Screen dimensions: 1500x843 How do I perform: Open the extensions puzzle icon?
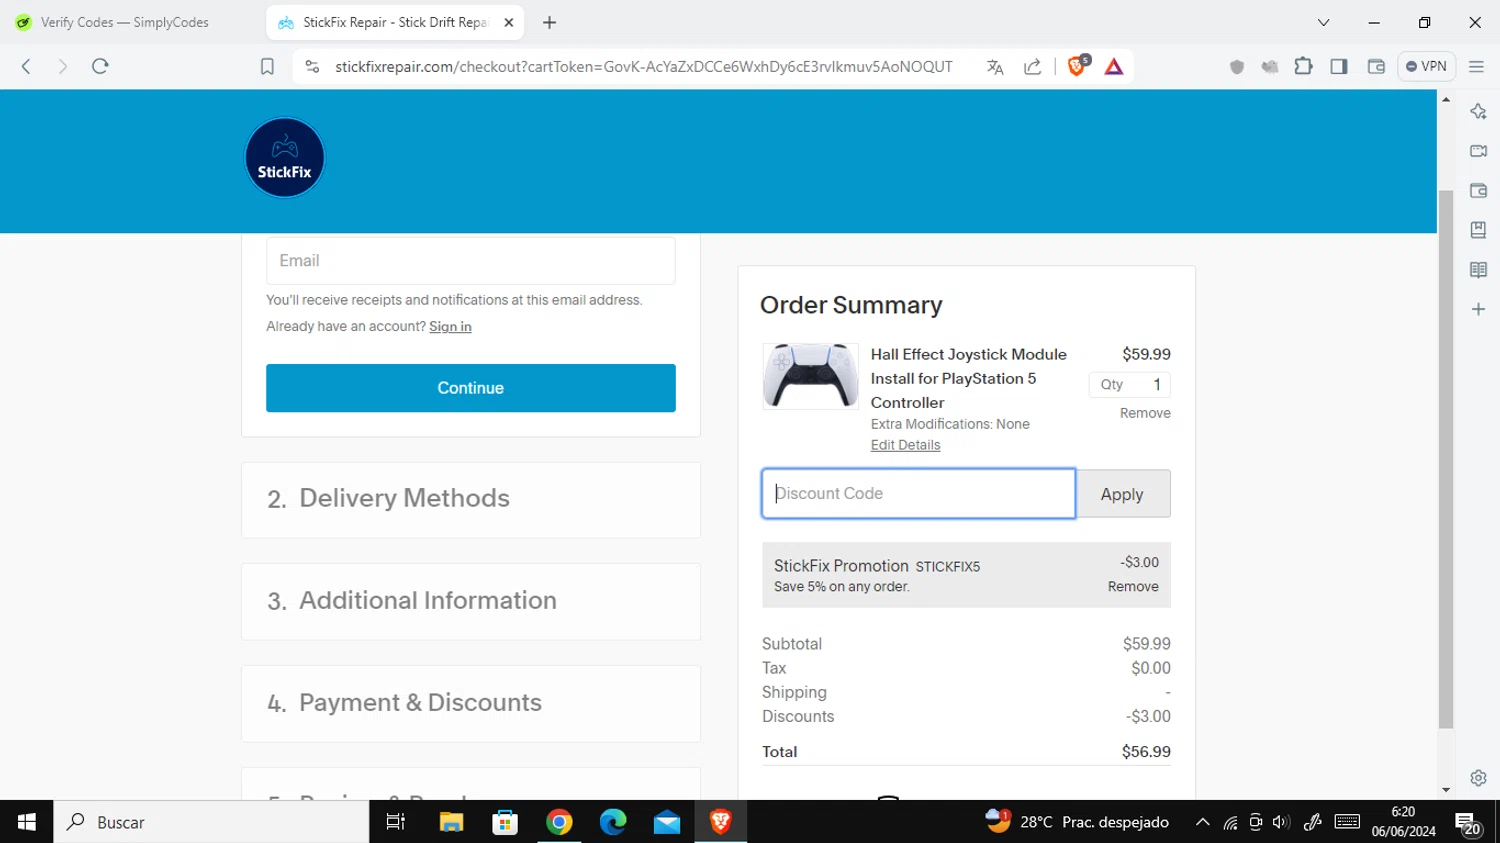(x=1303, y=66)
